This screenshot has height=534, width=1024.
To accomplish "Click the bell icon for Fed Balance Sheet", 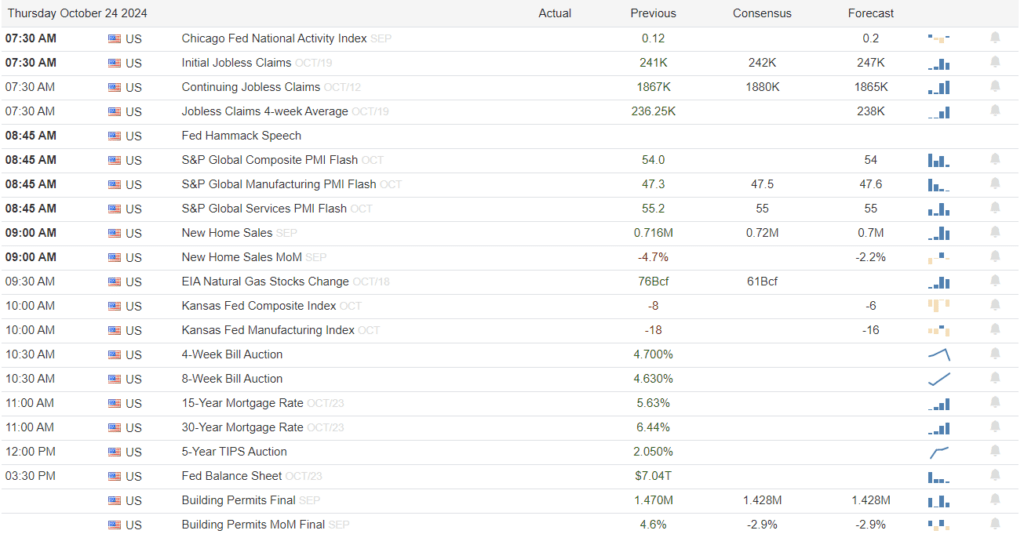I will click(x=994, y=477).
